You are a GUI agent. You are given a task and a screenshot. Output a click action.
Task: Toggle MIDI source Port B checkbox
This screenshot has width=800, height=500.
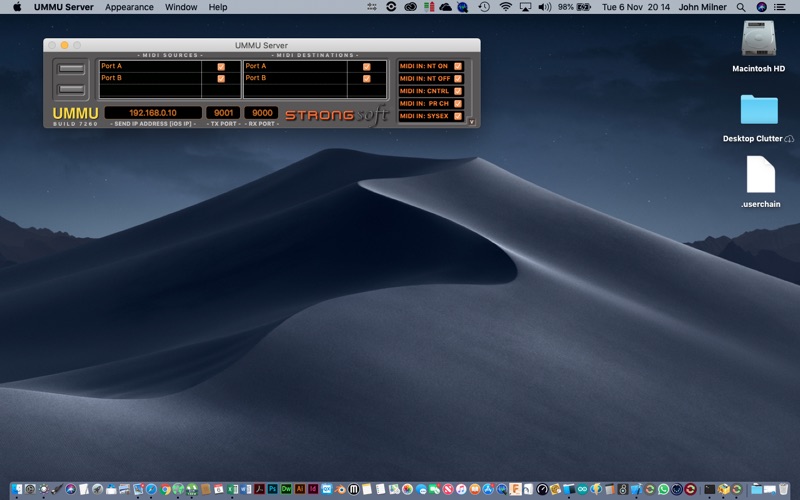pyautogui.click(x=221, y=79)
